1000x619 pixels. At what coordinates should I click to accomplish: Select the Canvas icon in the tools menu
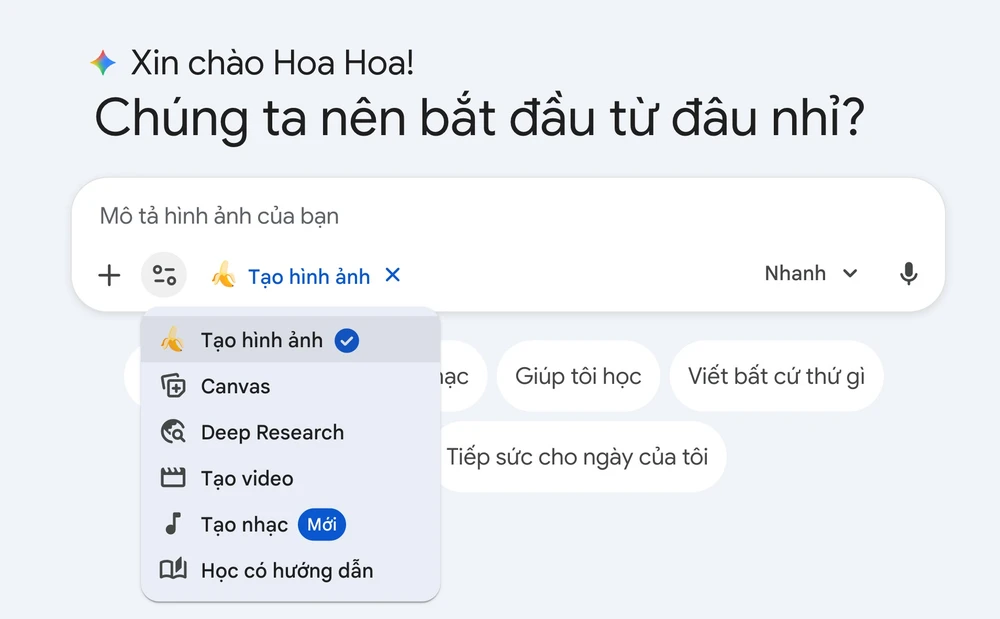click(174, 386)
